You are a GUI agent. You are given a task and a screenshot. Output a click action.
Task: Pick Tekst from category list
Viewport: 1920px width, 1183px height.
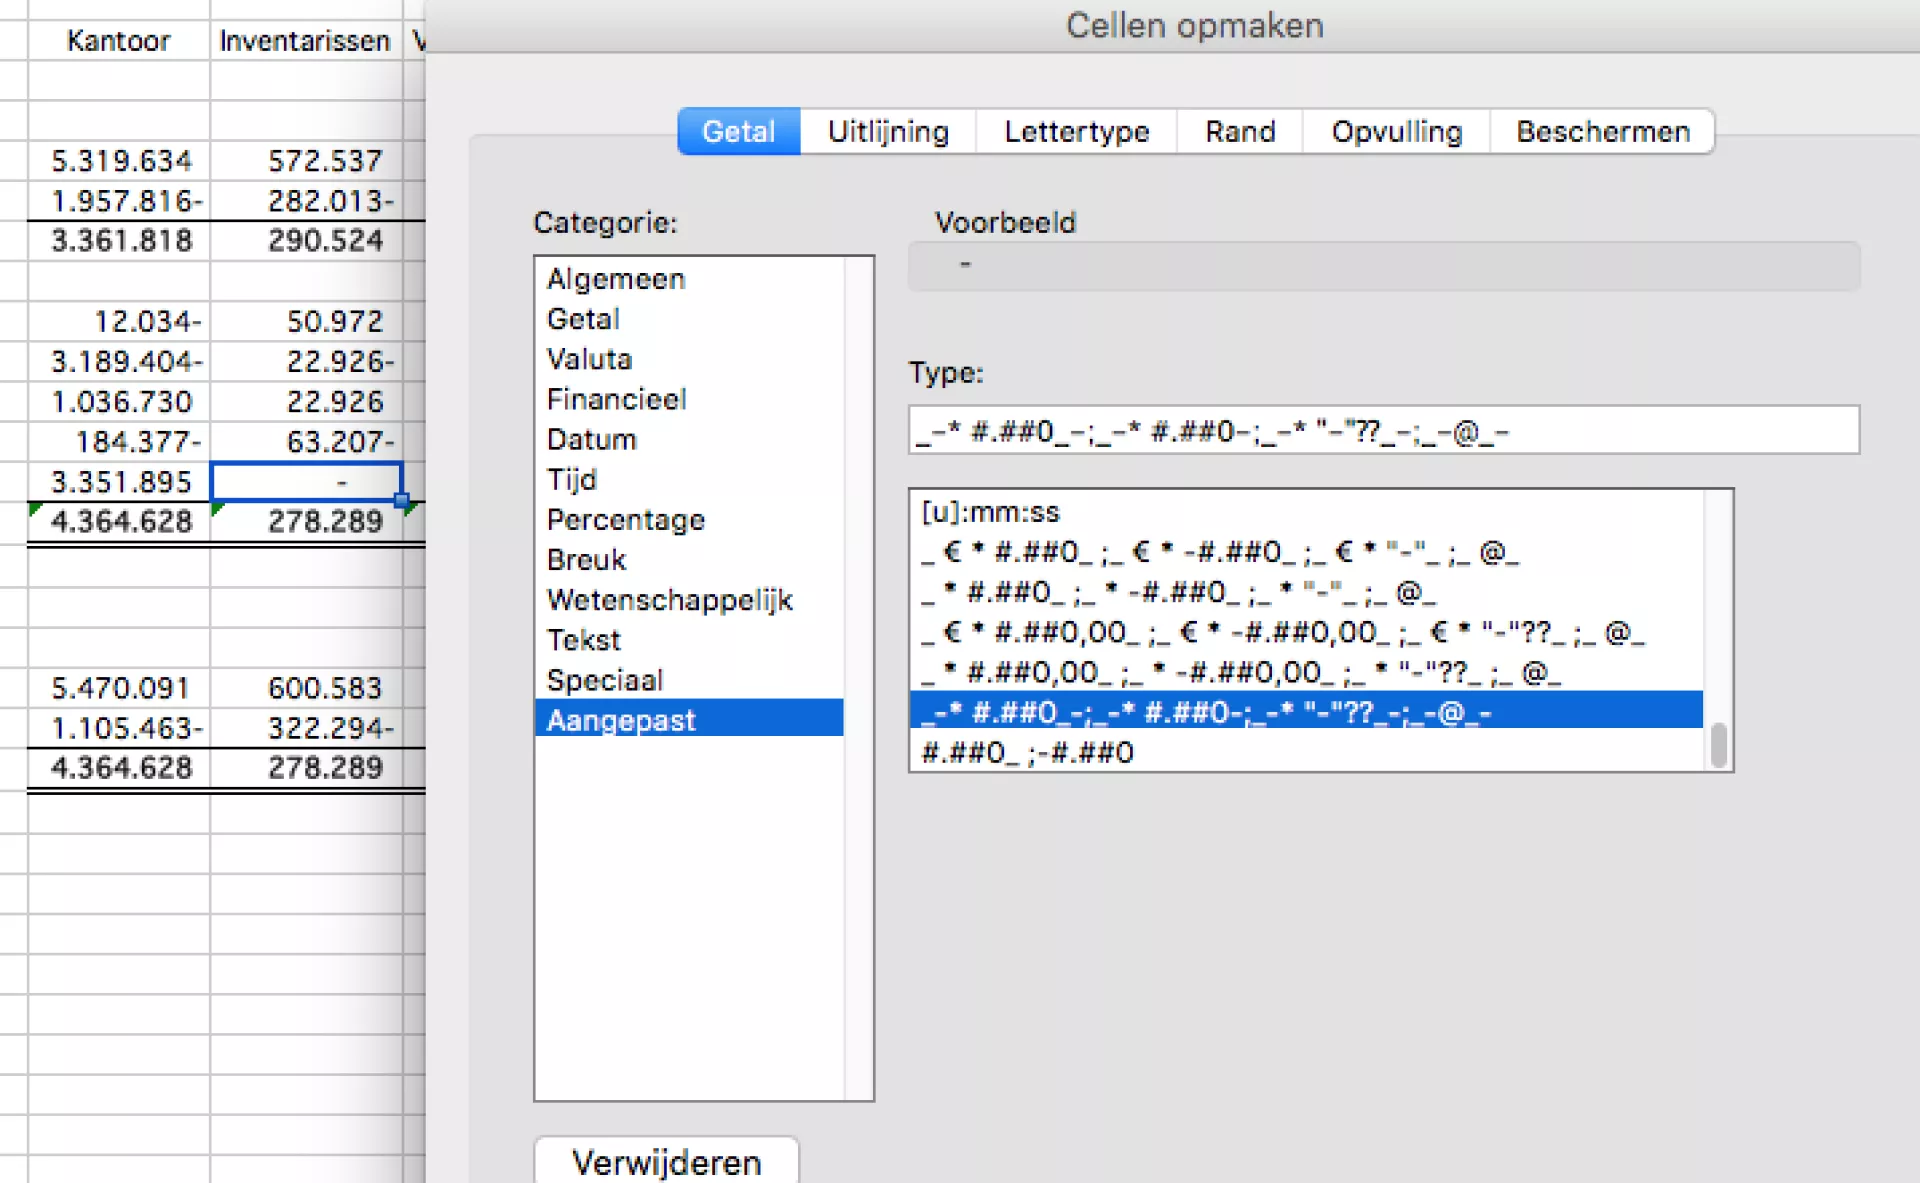[583, 640]
